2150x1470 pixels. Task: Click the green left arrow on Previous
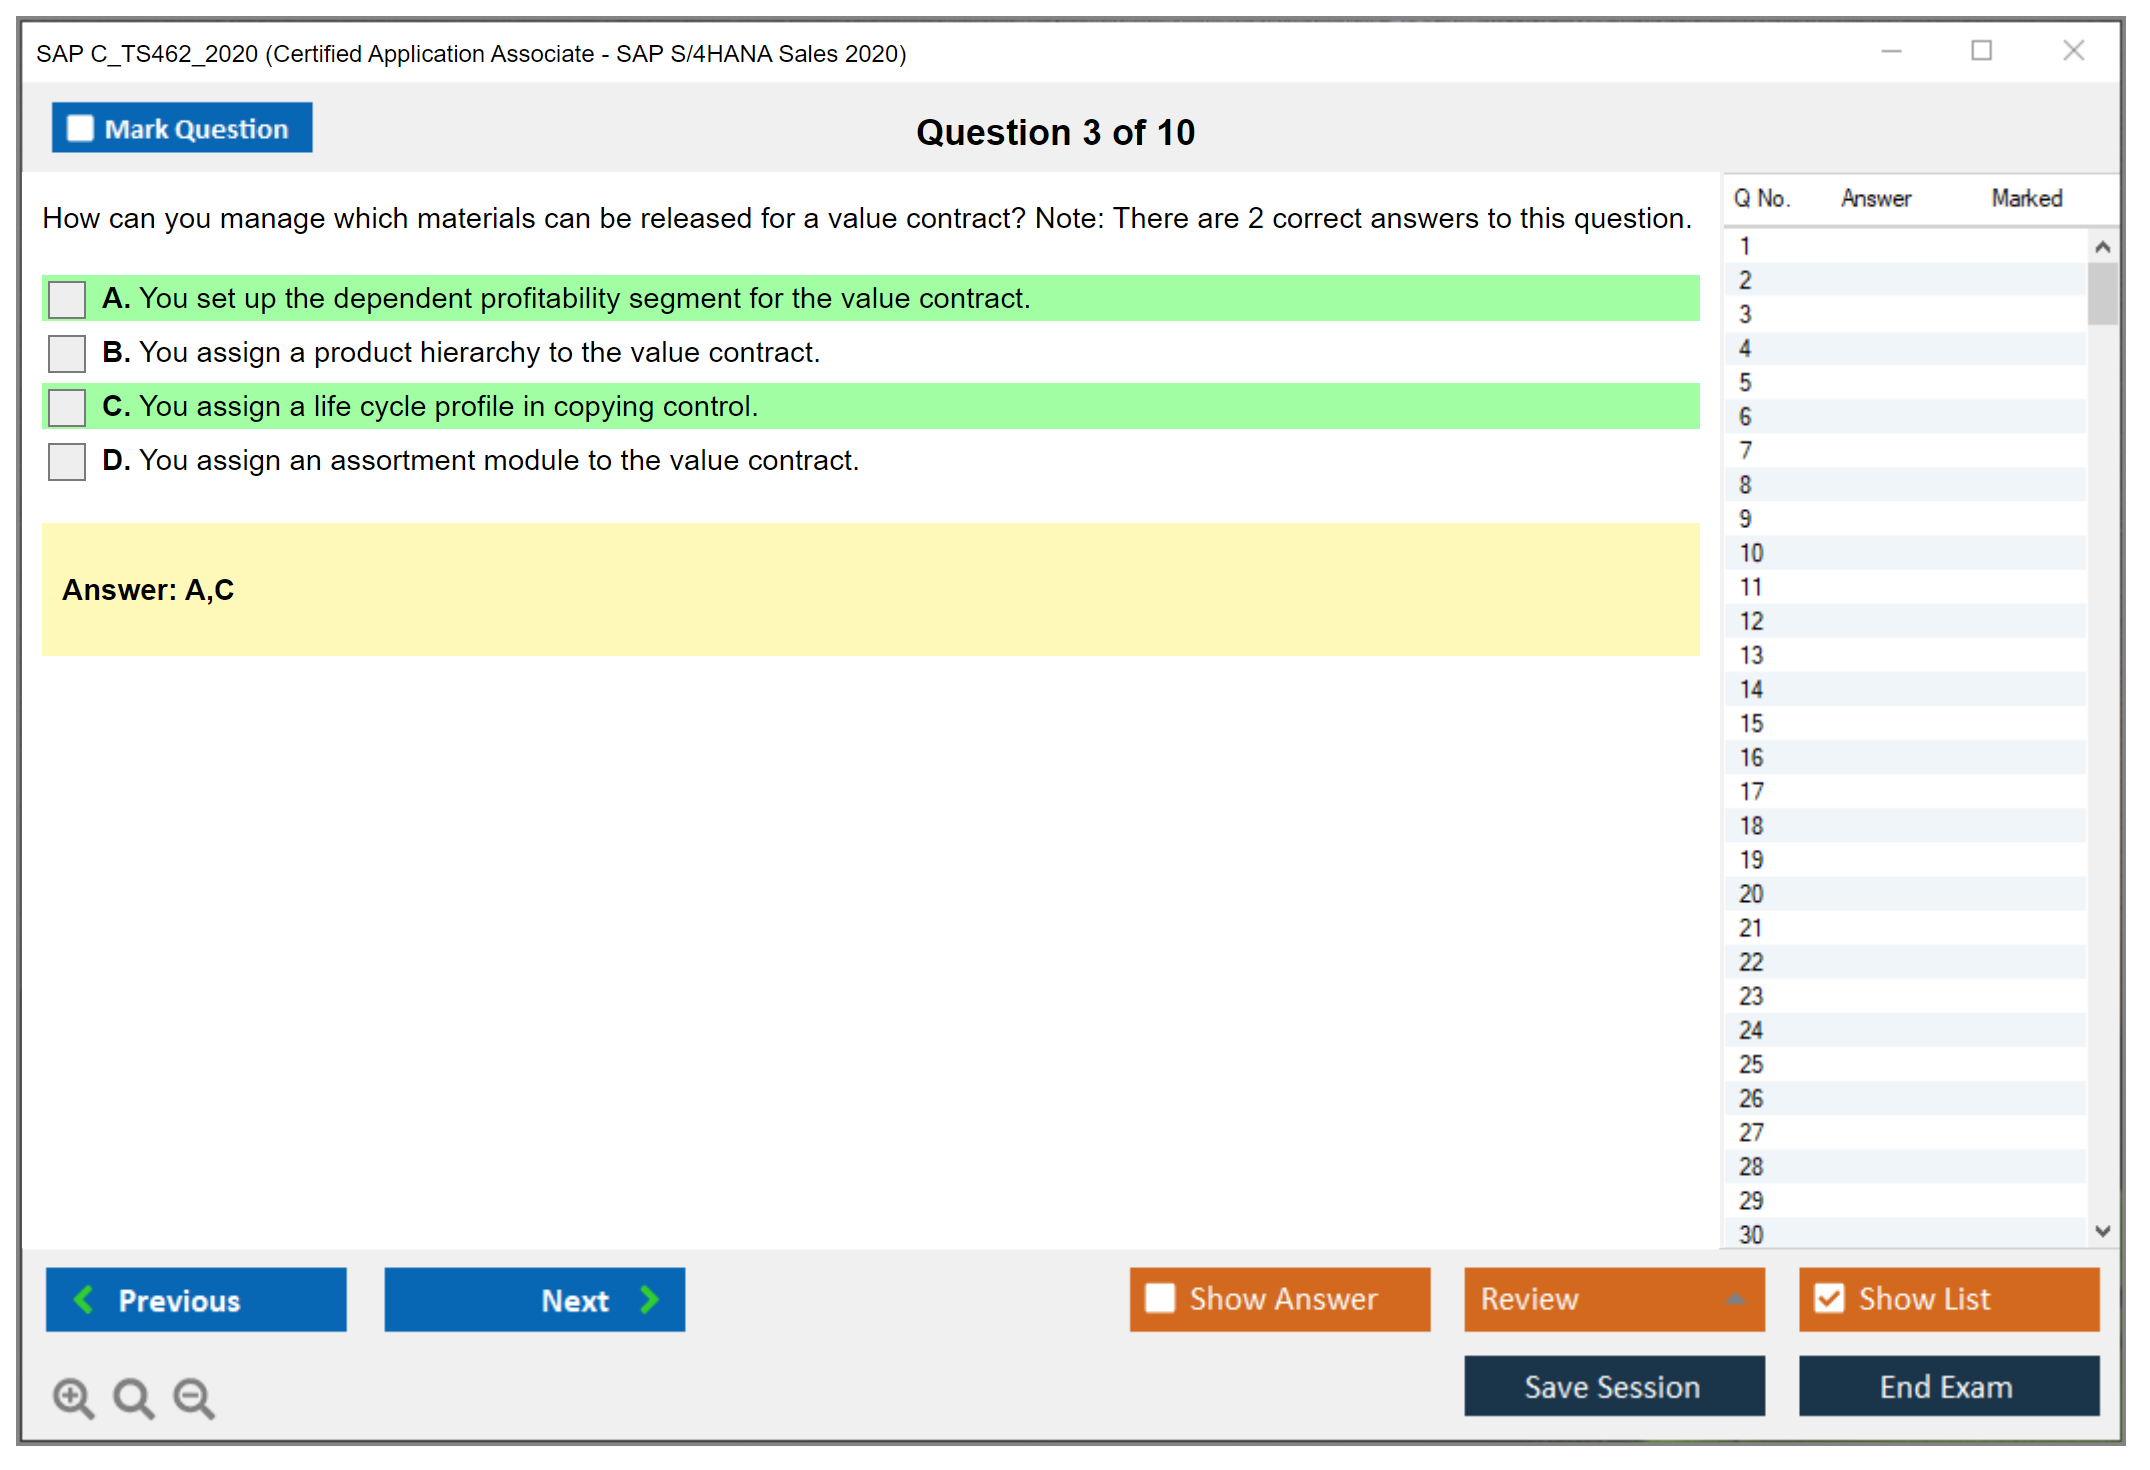coord(84,1299)
